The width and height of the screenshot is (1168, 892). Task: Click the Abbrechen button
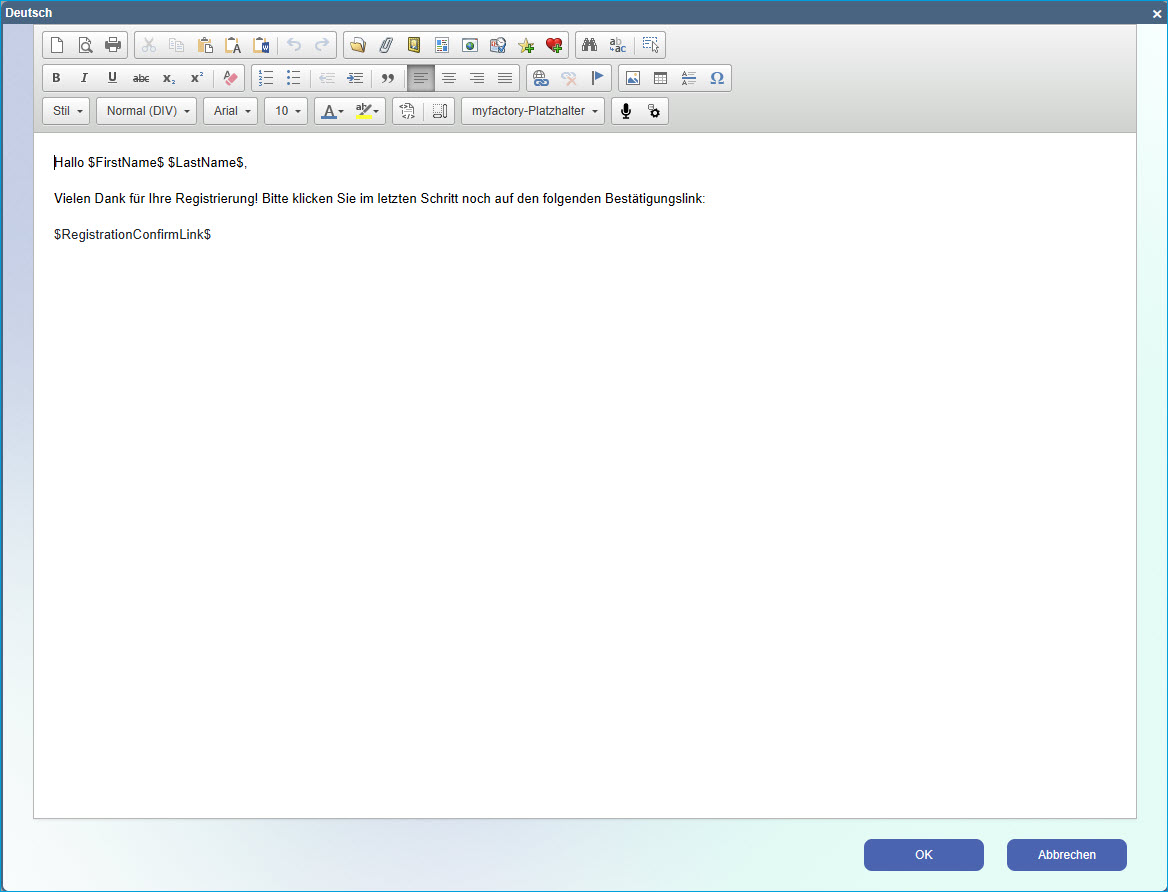tap(1067, 855)
